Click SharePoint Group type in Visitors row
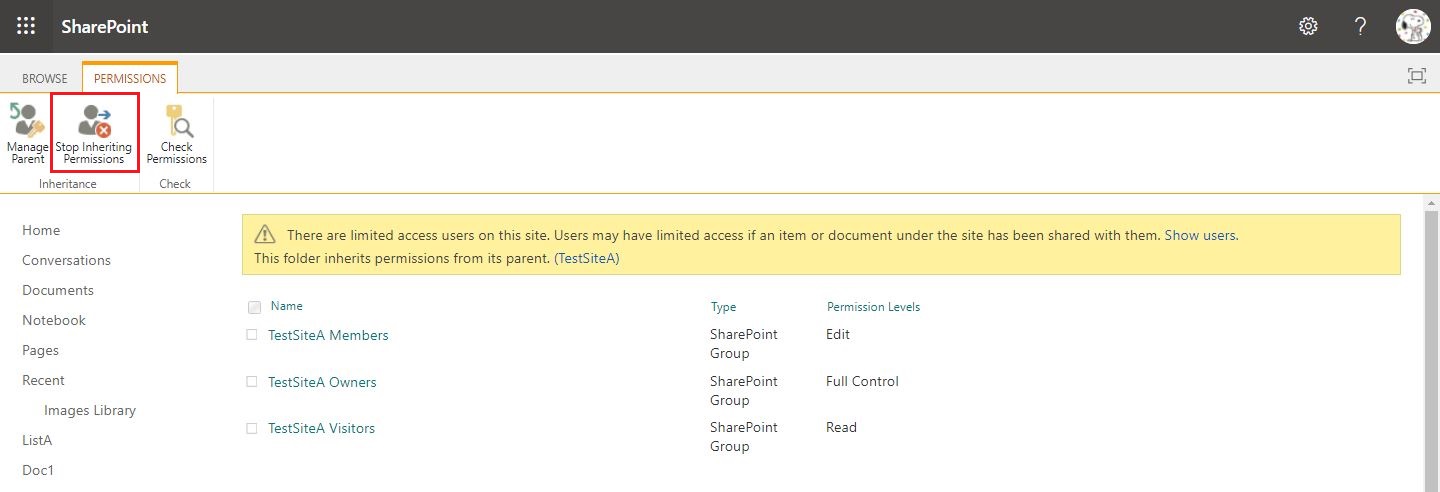 point(744,437)
